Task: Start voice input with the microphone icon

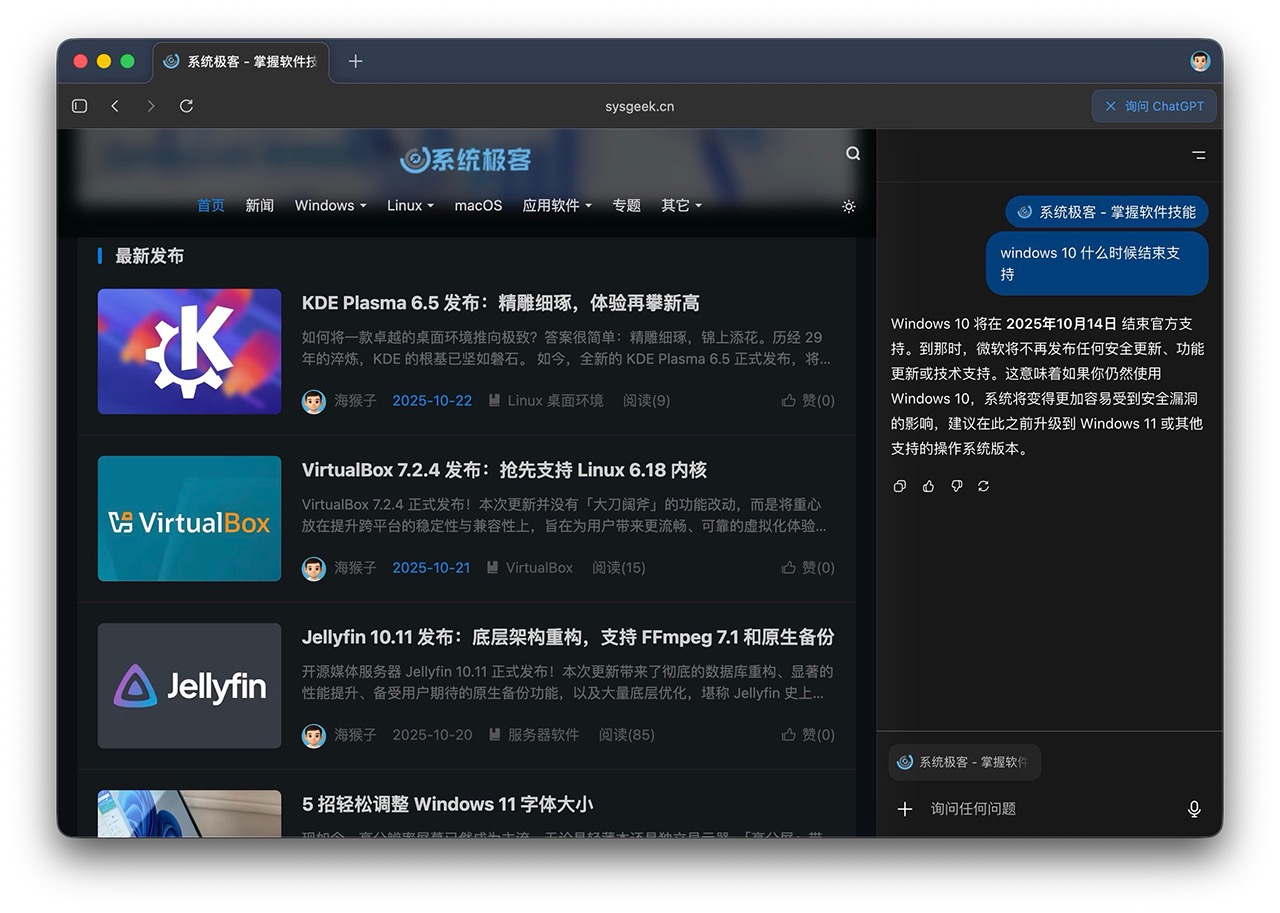Action: pos(1194,809)
